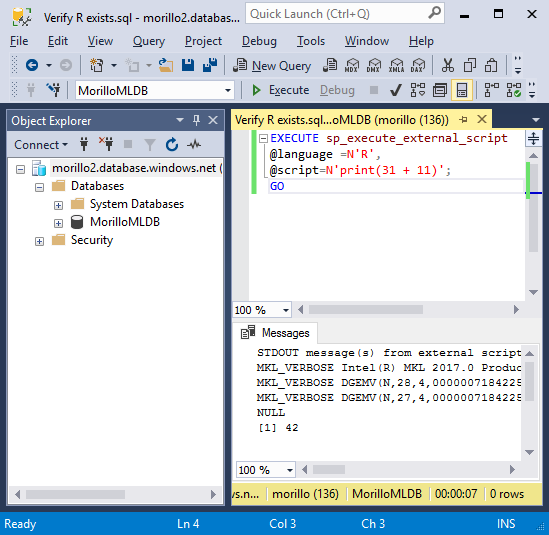Viewport: 549px width, 535px height.
Task: Click the Save file icon
Action: 188,65
